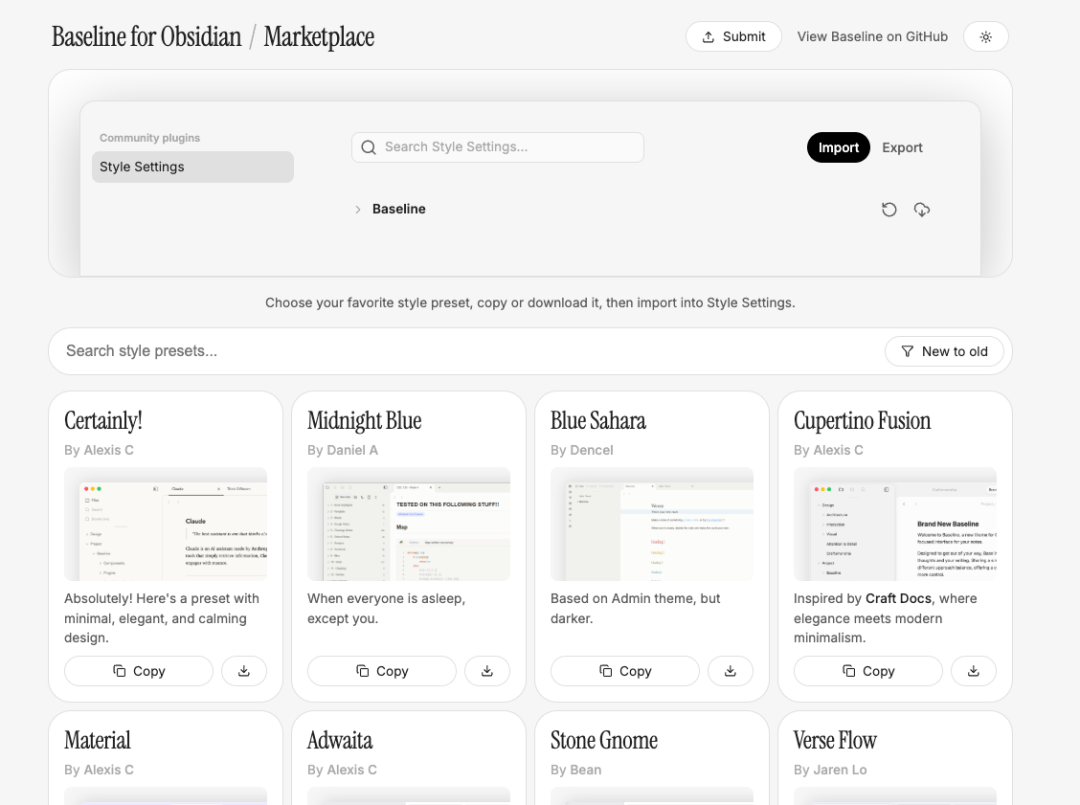
Task: Copy the Cupertino Fusion preset
Action: click(868, 671)
